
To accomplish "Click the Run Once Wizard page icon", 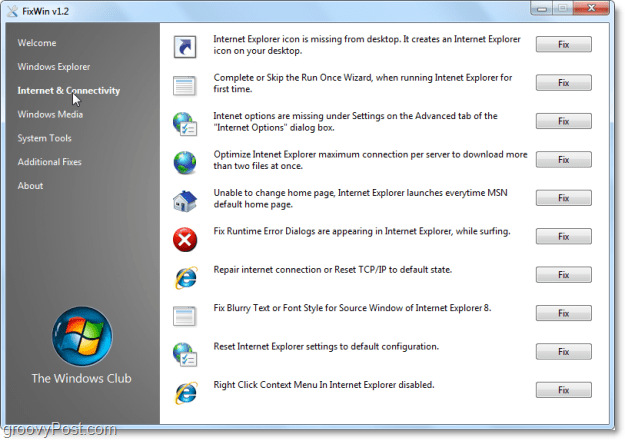I will click(x=185, y=86).
